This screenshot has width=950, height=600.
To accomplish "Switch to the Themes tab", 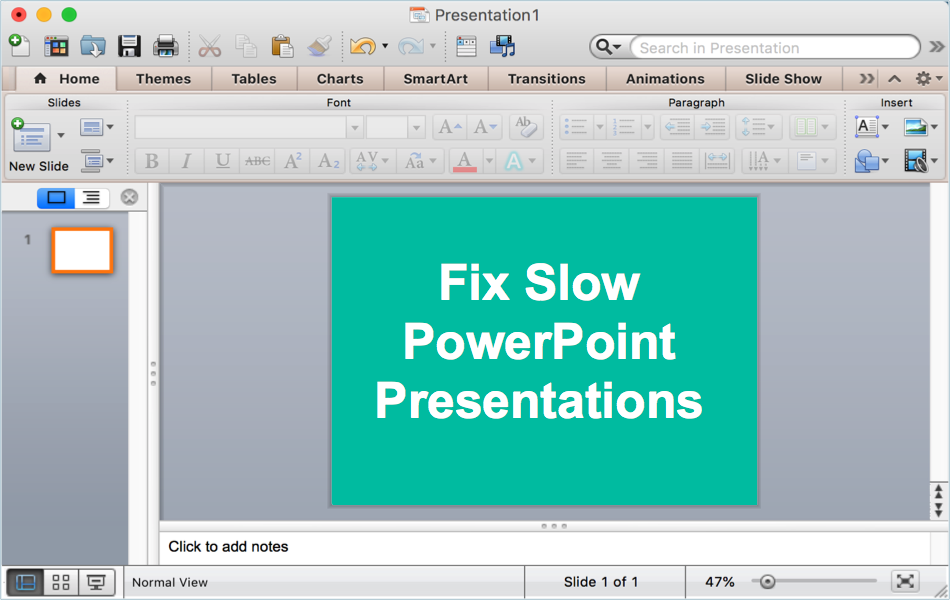I will tap(163, 79).
